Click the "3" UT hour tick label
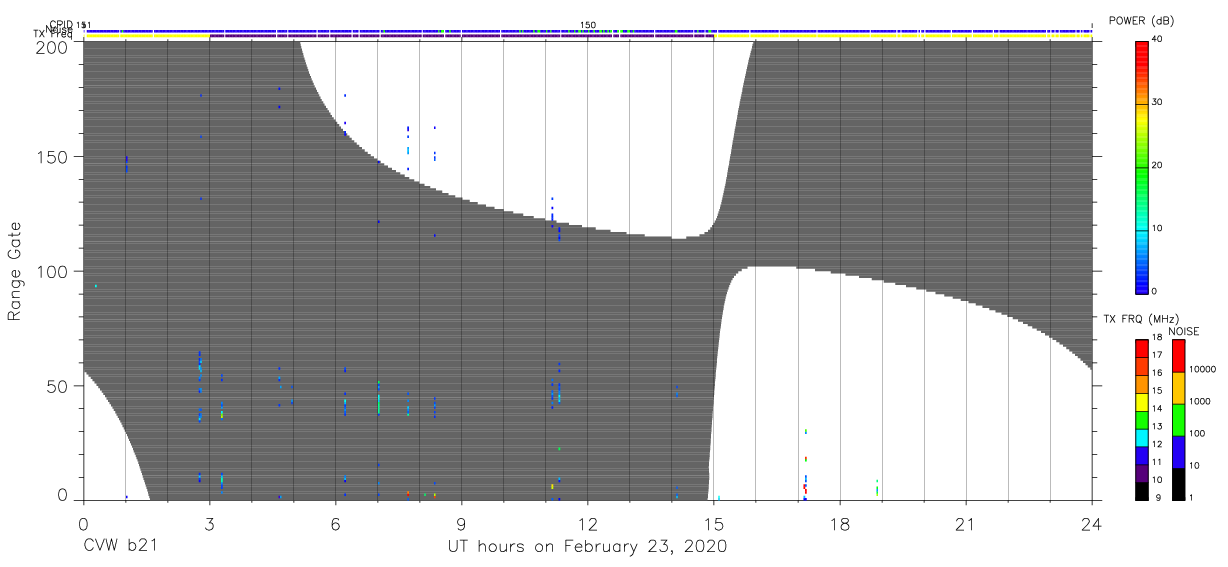Image resolution: width=1228 pixels, height=567 pixels. pyautogui.click(x=209, y=522)
